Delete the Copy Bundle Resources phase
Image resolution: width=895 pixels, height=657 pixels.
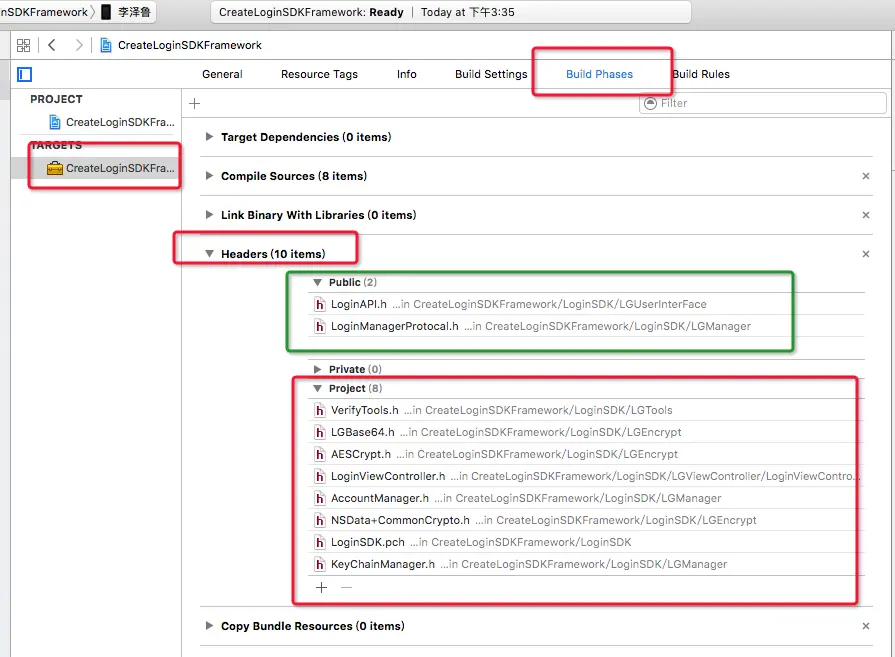[x=866, y=626]
